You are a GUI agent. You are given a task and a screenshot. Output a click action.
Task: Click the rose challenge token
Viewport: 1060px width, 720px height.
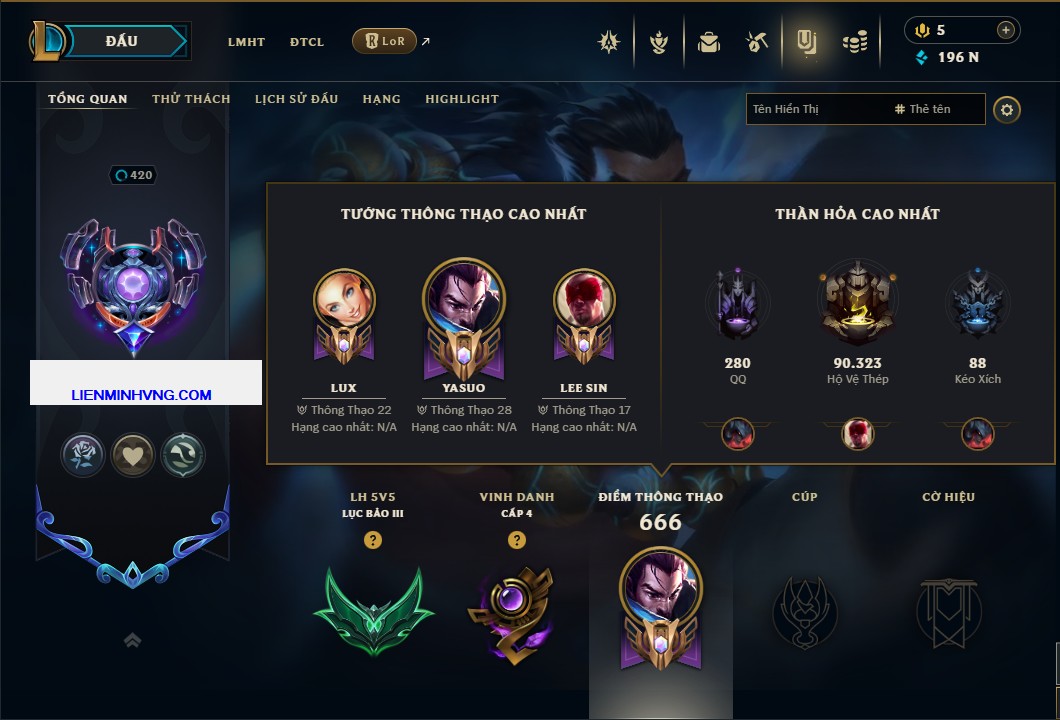(82, 455)
